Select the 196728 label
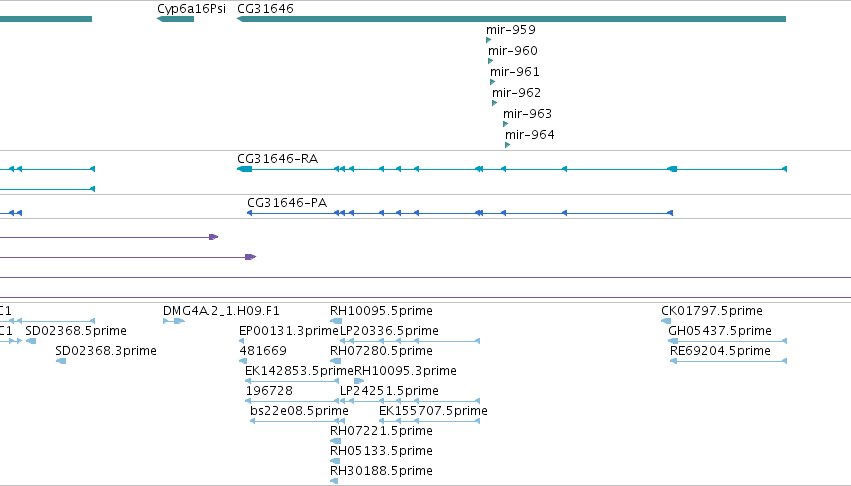The height and width of the screenshot is (486, 851). (269, 391)
